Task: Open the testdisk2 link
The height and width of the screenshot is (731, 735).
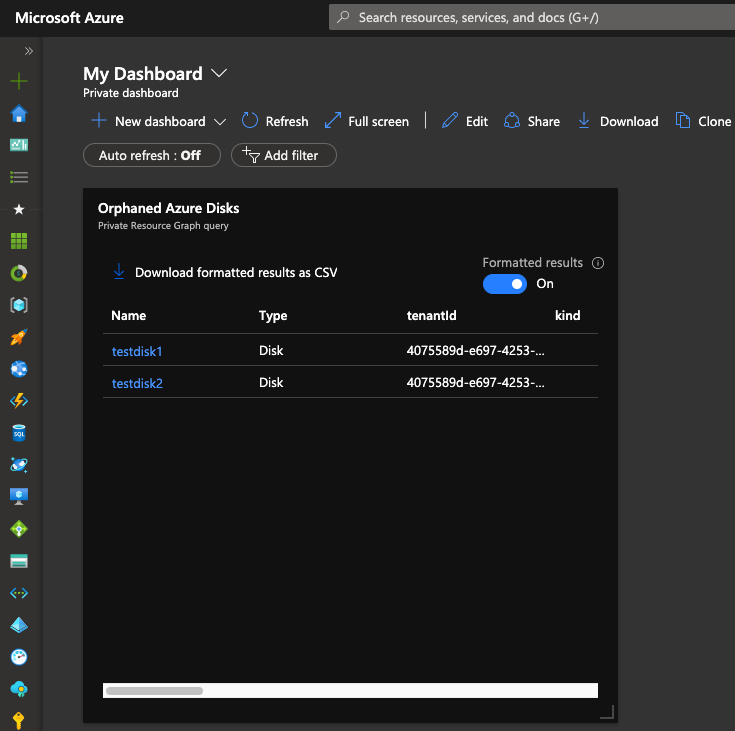Action: point(137,383)
